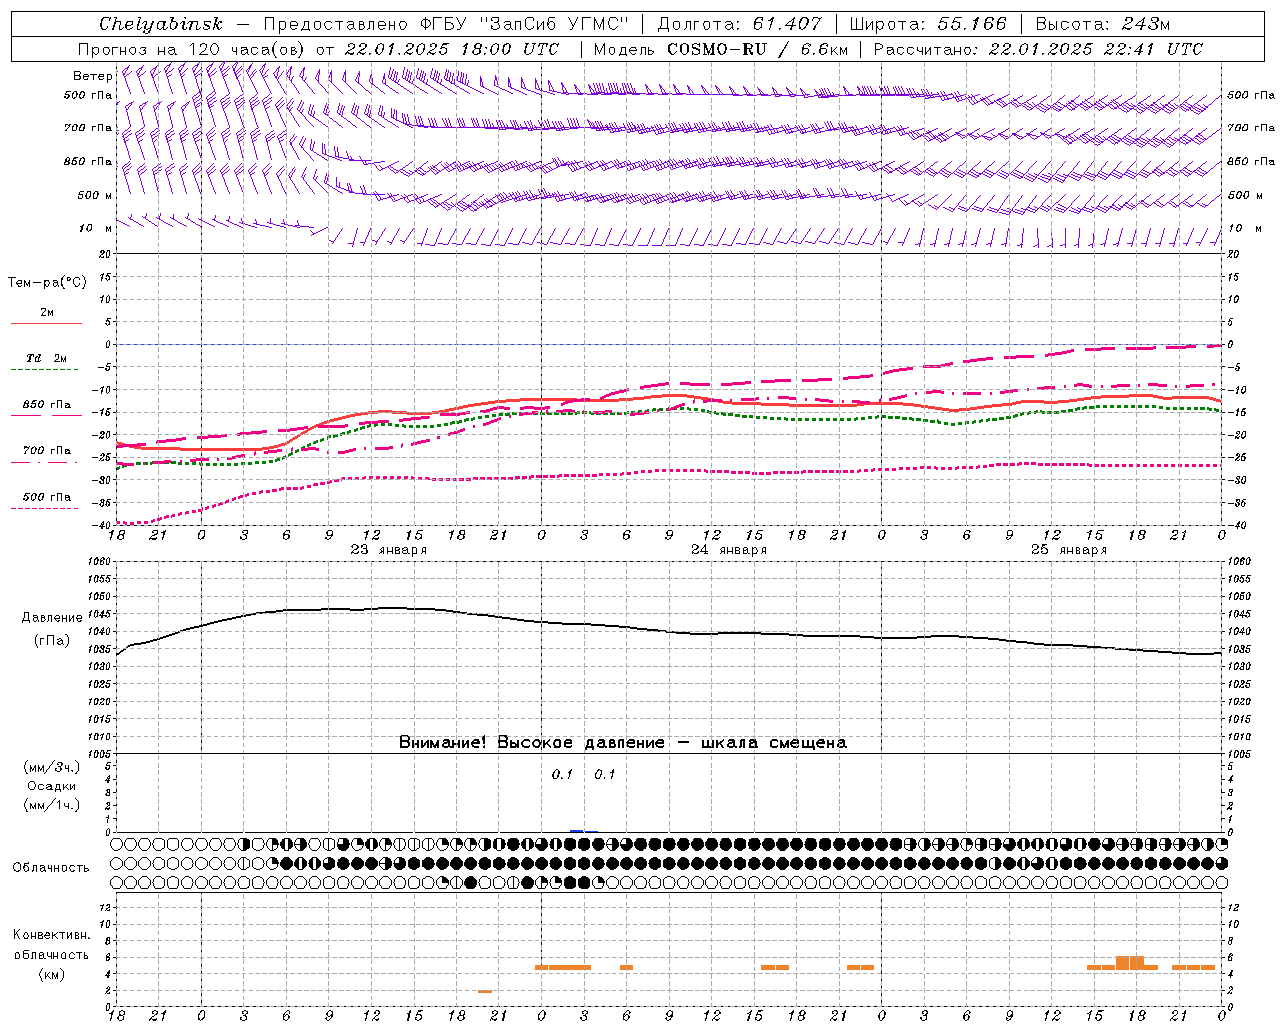This screenshot has width=1280, height=1024.
Task: Click the '(мм/3ч.)' precipitation unit label
Action: tap(52, 767)
